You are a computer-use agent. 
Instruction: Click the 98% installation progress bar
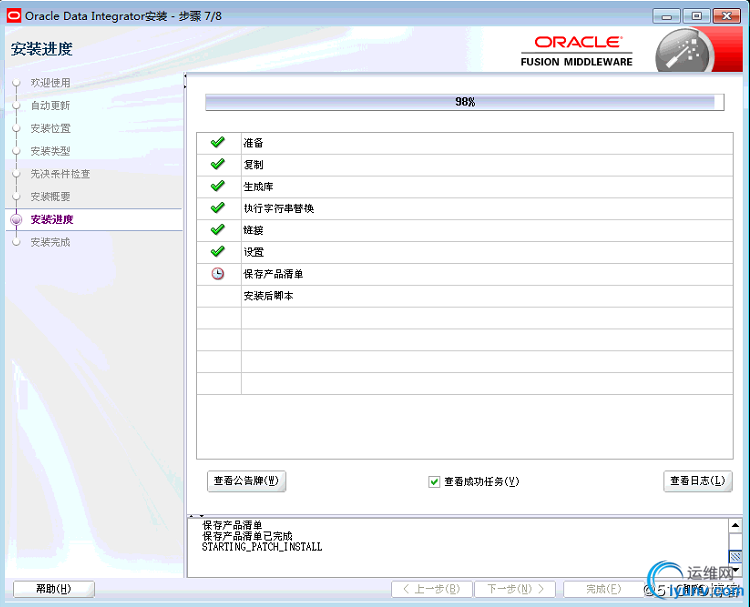pos(464,102)
